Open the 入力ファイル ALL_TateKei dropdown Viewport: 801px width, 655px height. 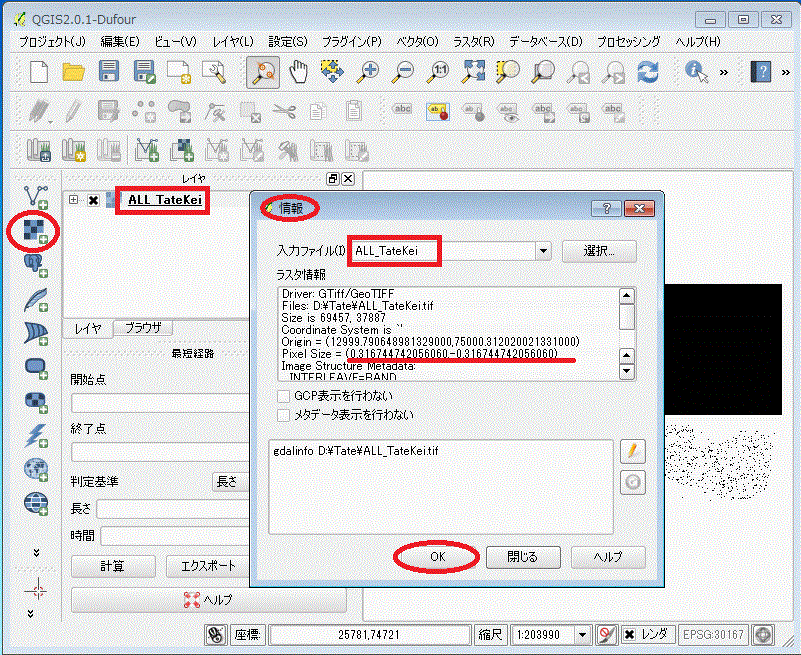coord(543,251)
